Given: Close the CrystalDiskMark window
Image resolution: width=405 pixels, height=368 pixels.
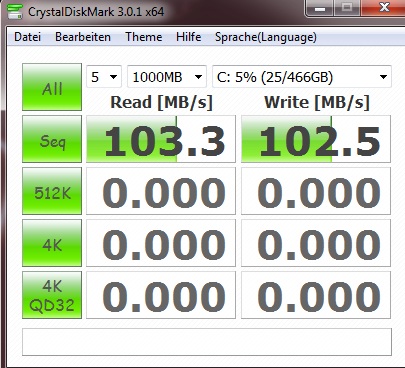Looking at the screenshot, I should 383,7.
